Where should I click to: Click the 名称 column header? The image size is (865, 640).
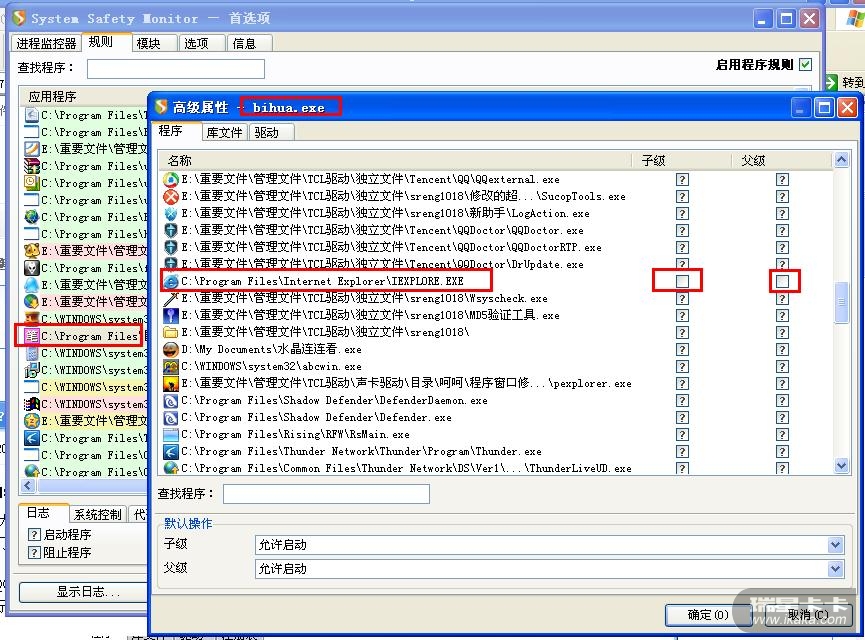point(395,161)
